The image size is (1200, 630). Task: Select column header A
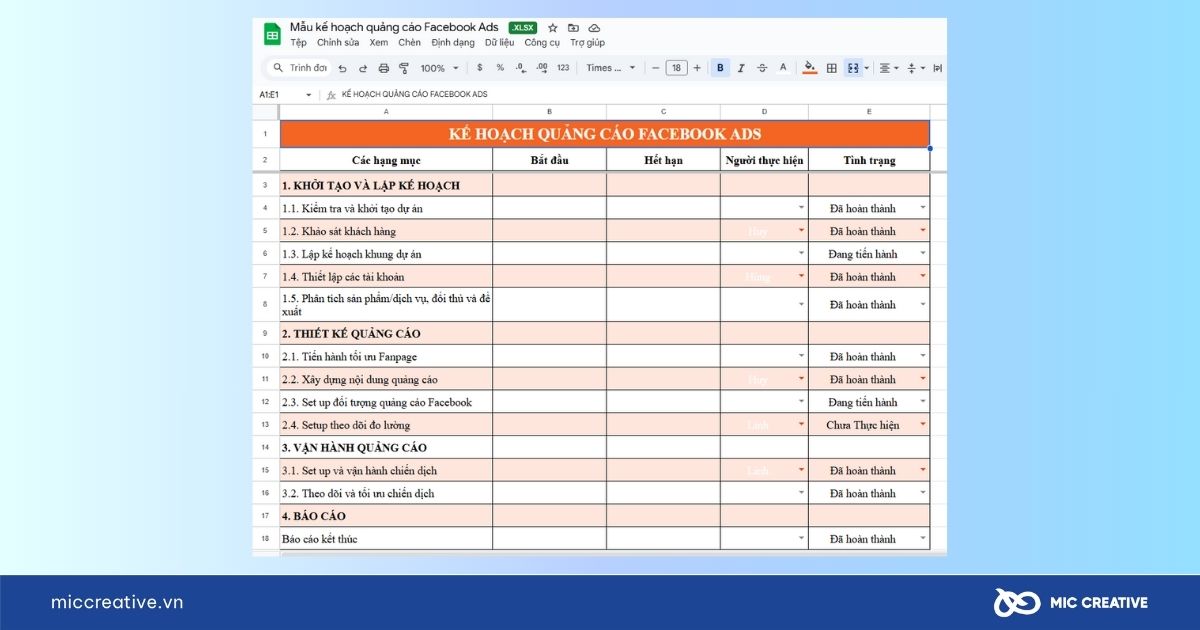click(386, 112)
